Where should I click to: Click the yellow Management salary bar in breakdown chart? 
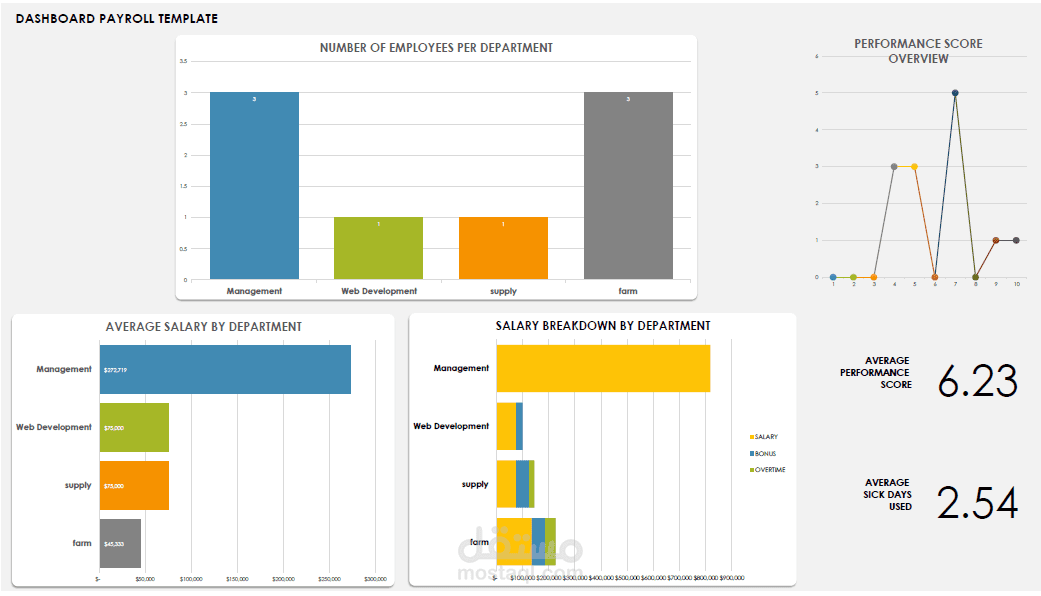[x=600, y=368]
